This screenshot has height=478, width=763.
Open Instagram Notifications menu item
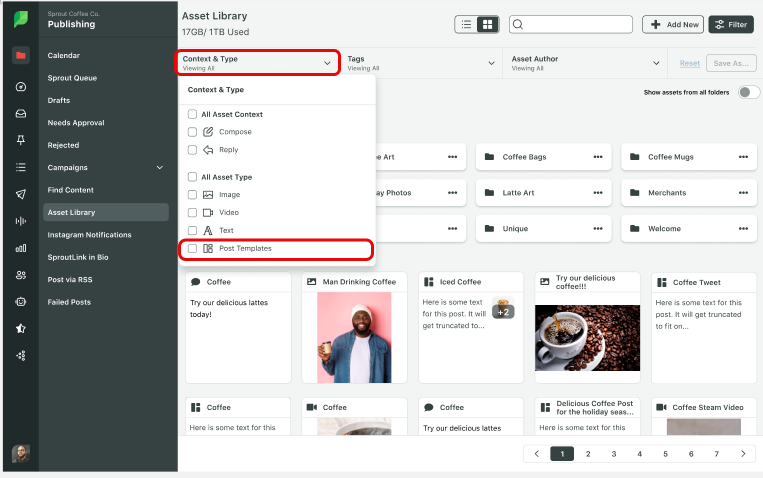[90, 235]
